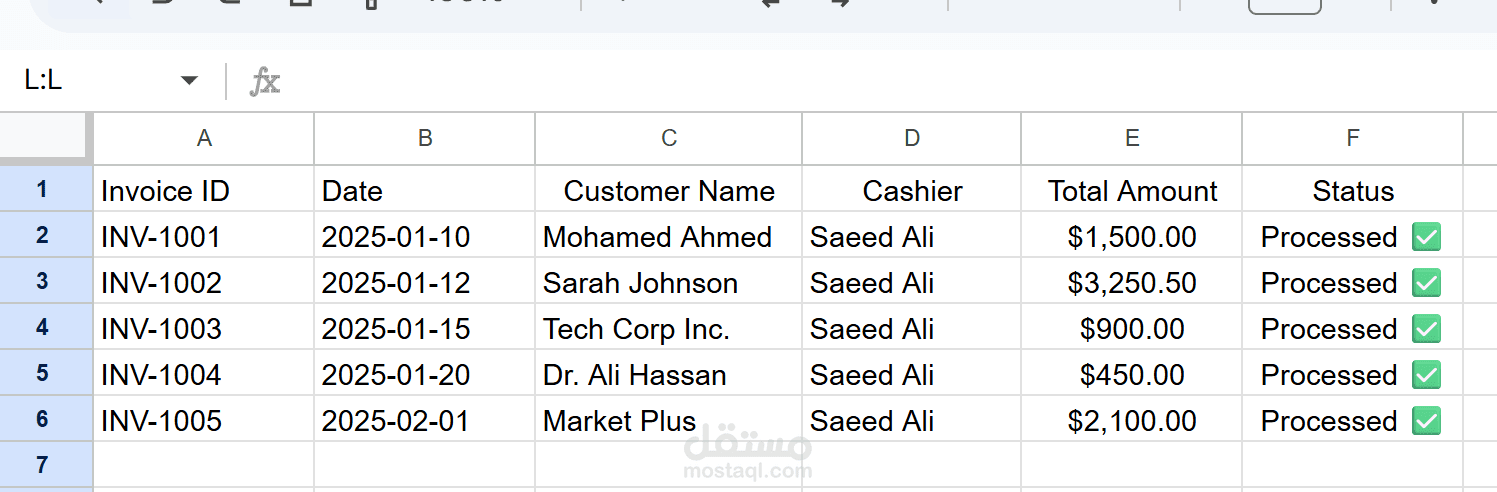Click the Name Box showing L:L

pos(90,81)
